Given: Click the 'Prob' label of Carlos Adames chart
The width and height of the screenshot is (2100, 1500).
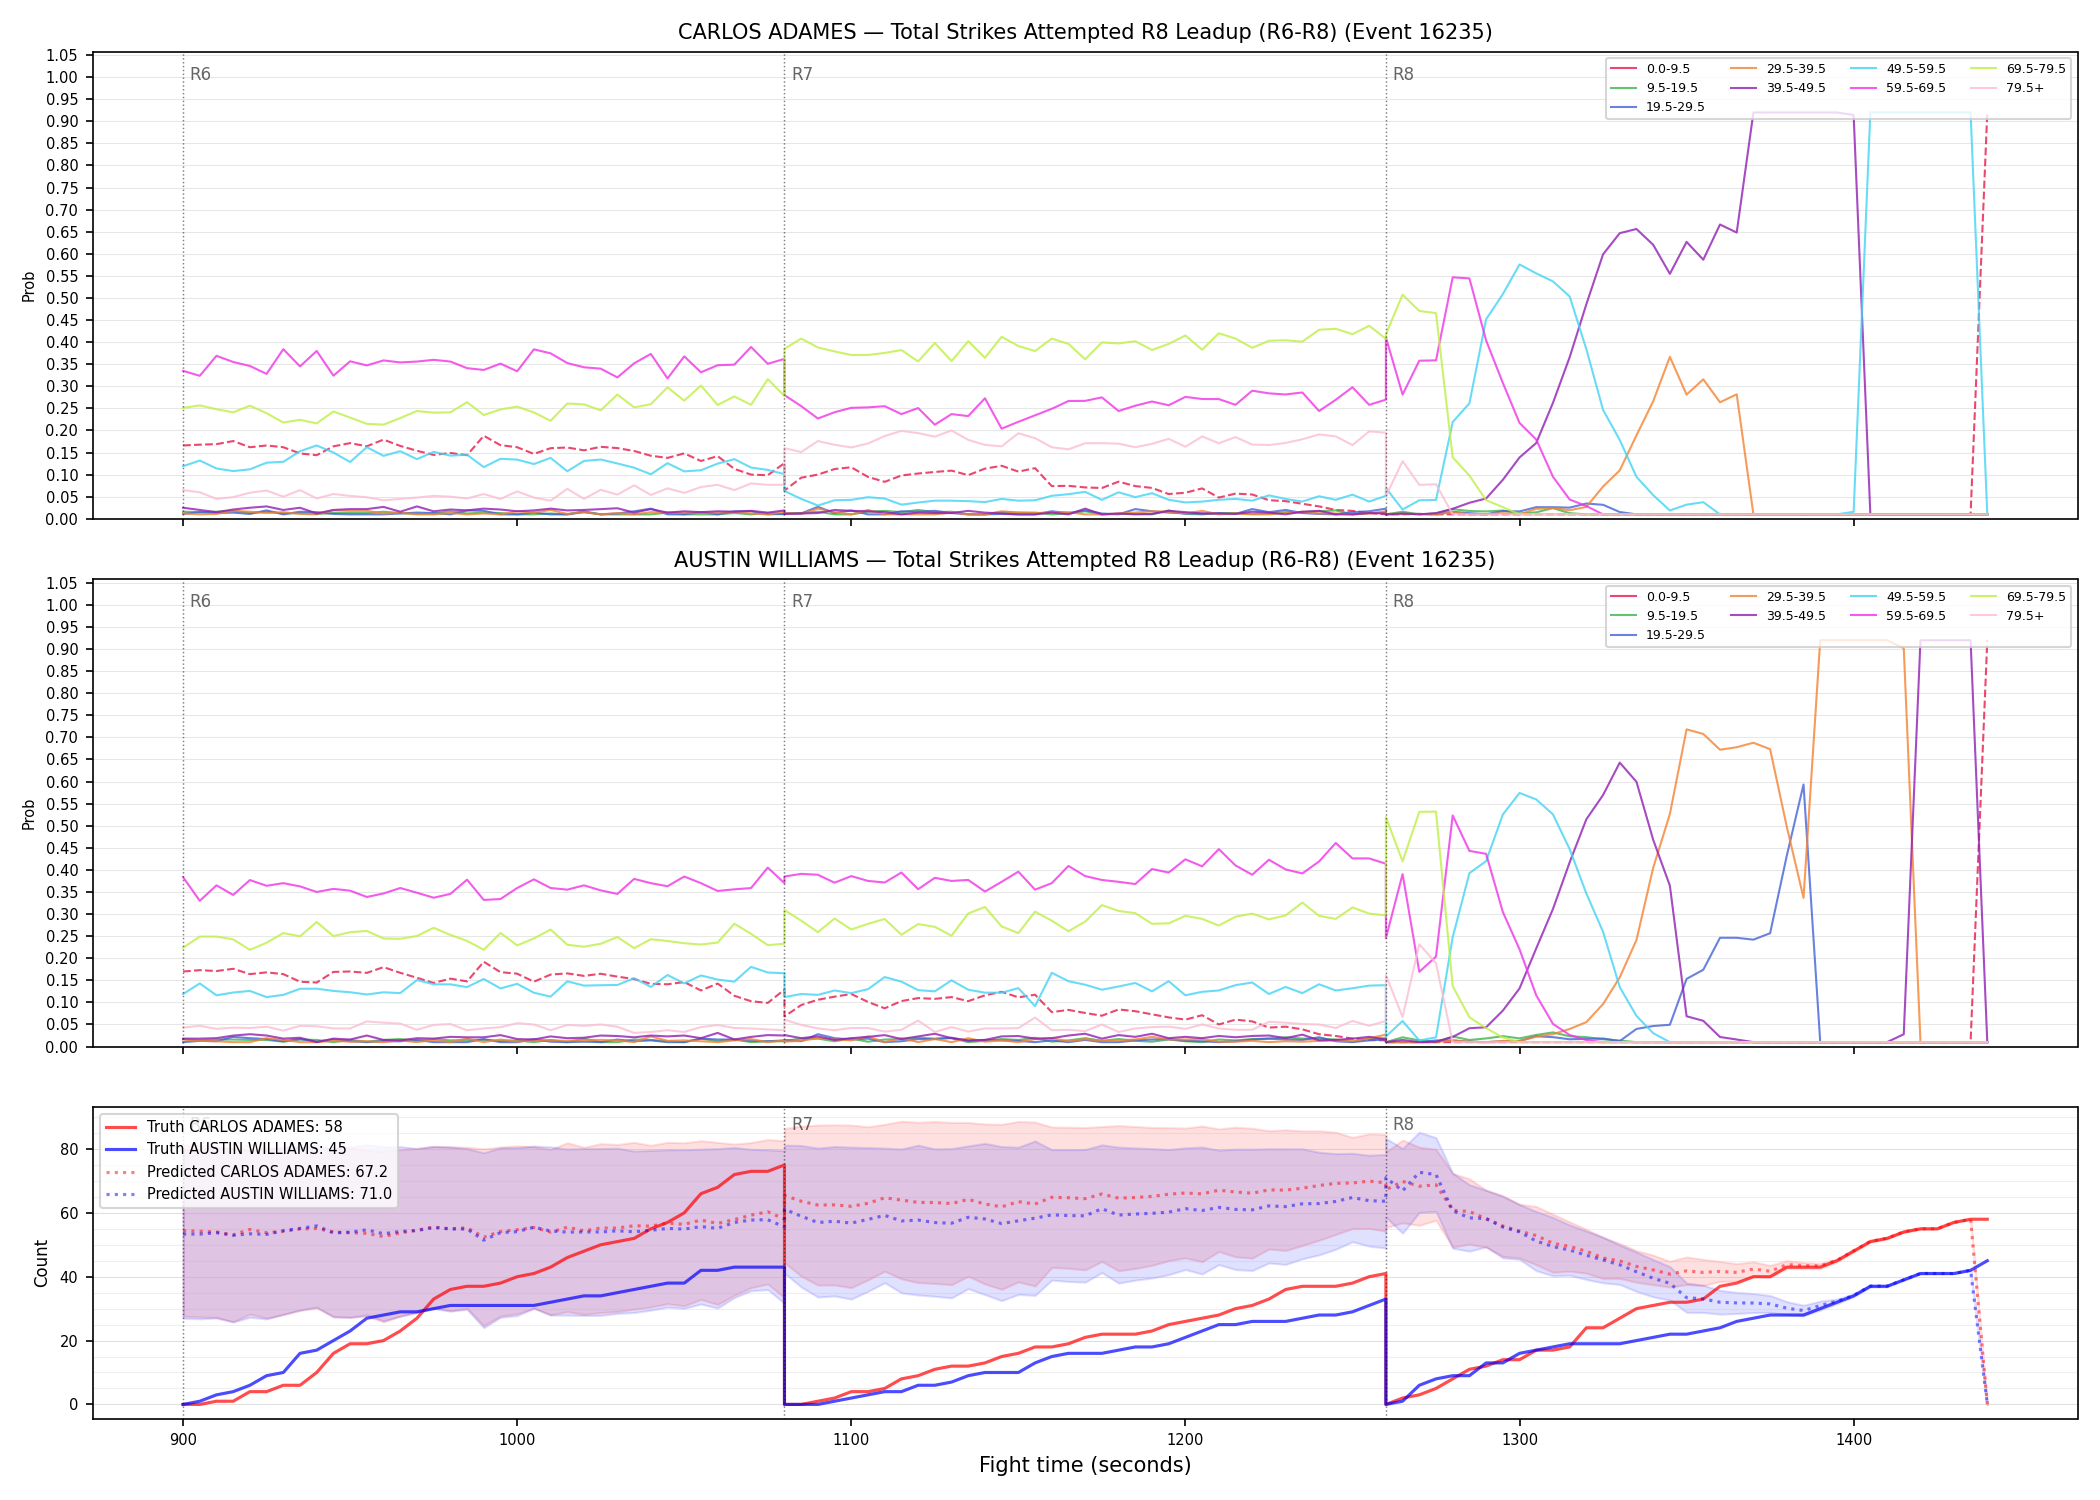Looking at the screenshot, I should [29, 286].
